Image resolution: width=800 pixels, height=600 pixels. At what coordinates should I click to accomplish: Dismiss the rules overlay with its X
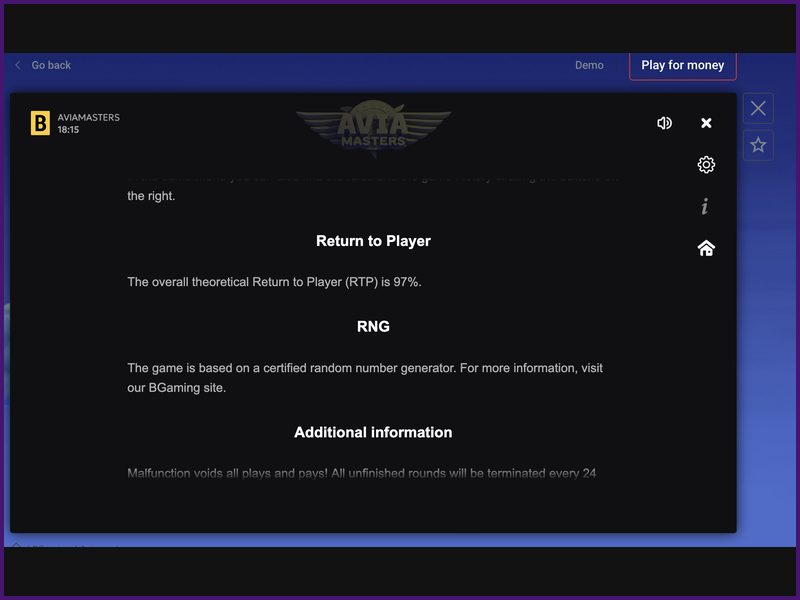pyautogui.click(x=706, y=122)
